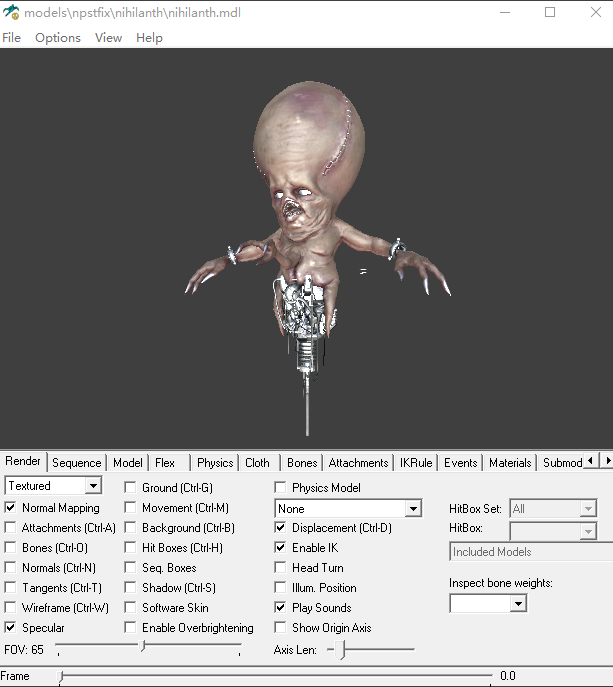Open the Submod tab
Image resolution: width=613 pixels, height=687 pixels.
562,463
